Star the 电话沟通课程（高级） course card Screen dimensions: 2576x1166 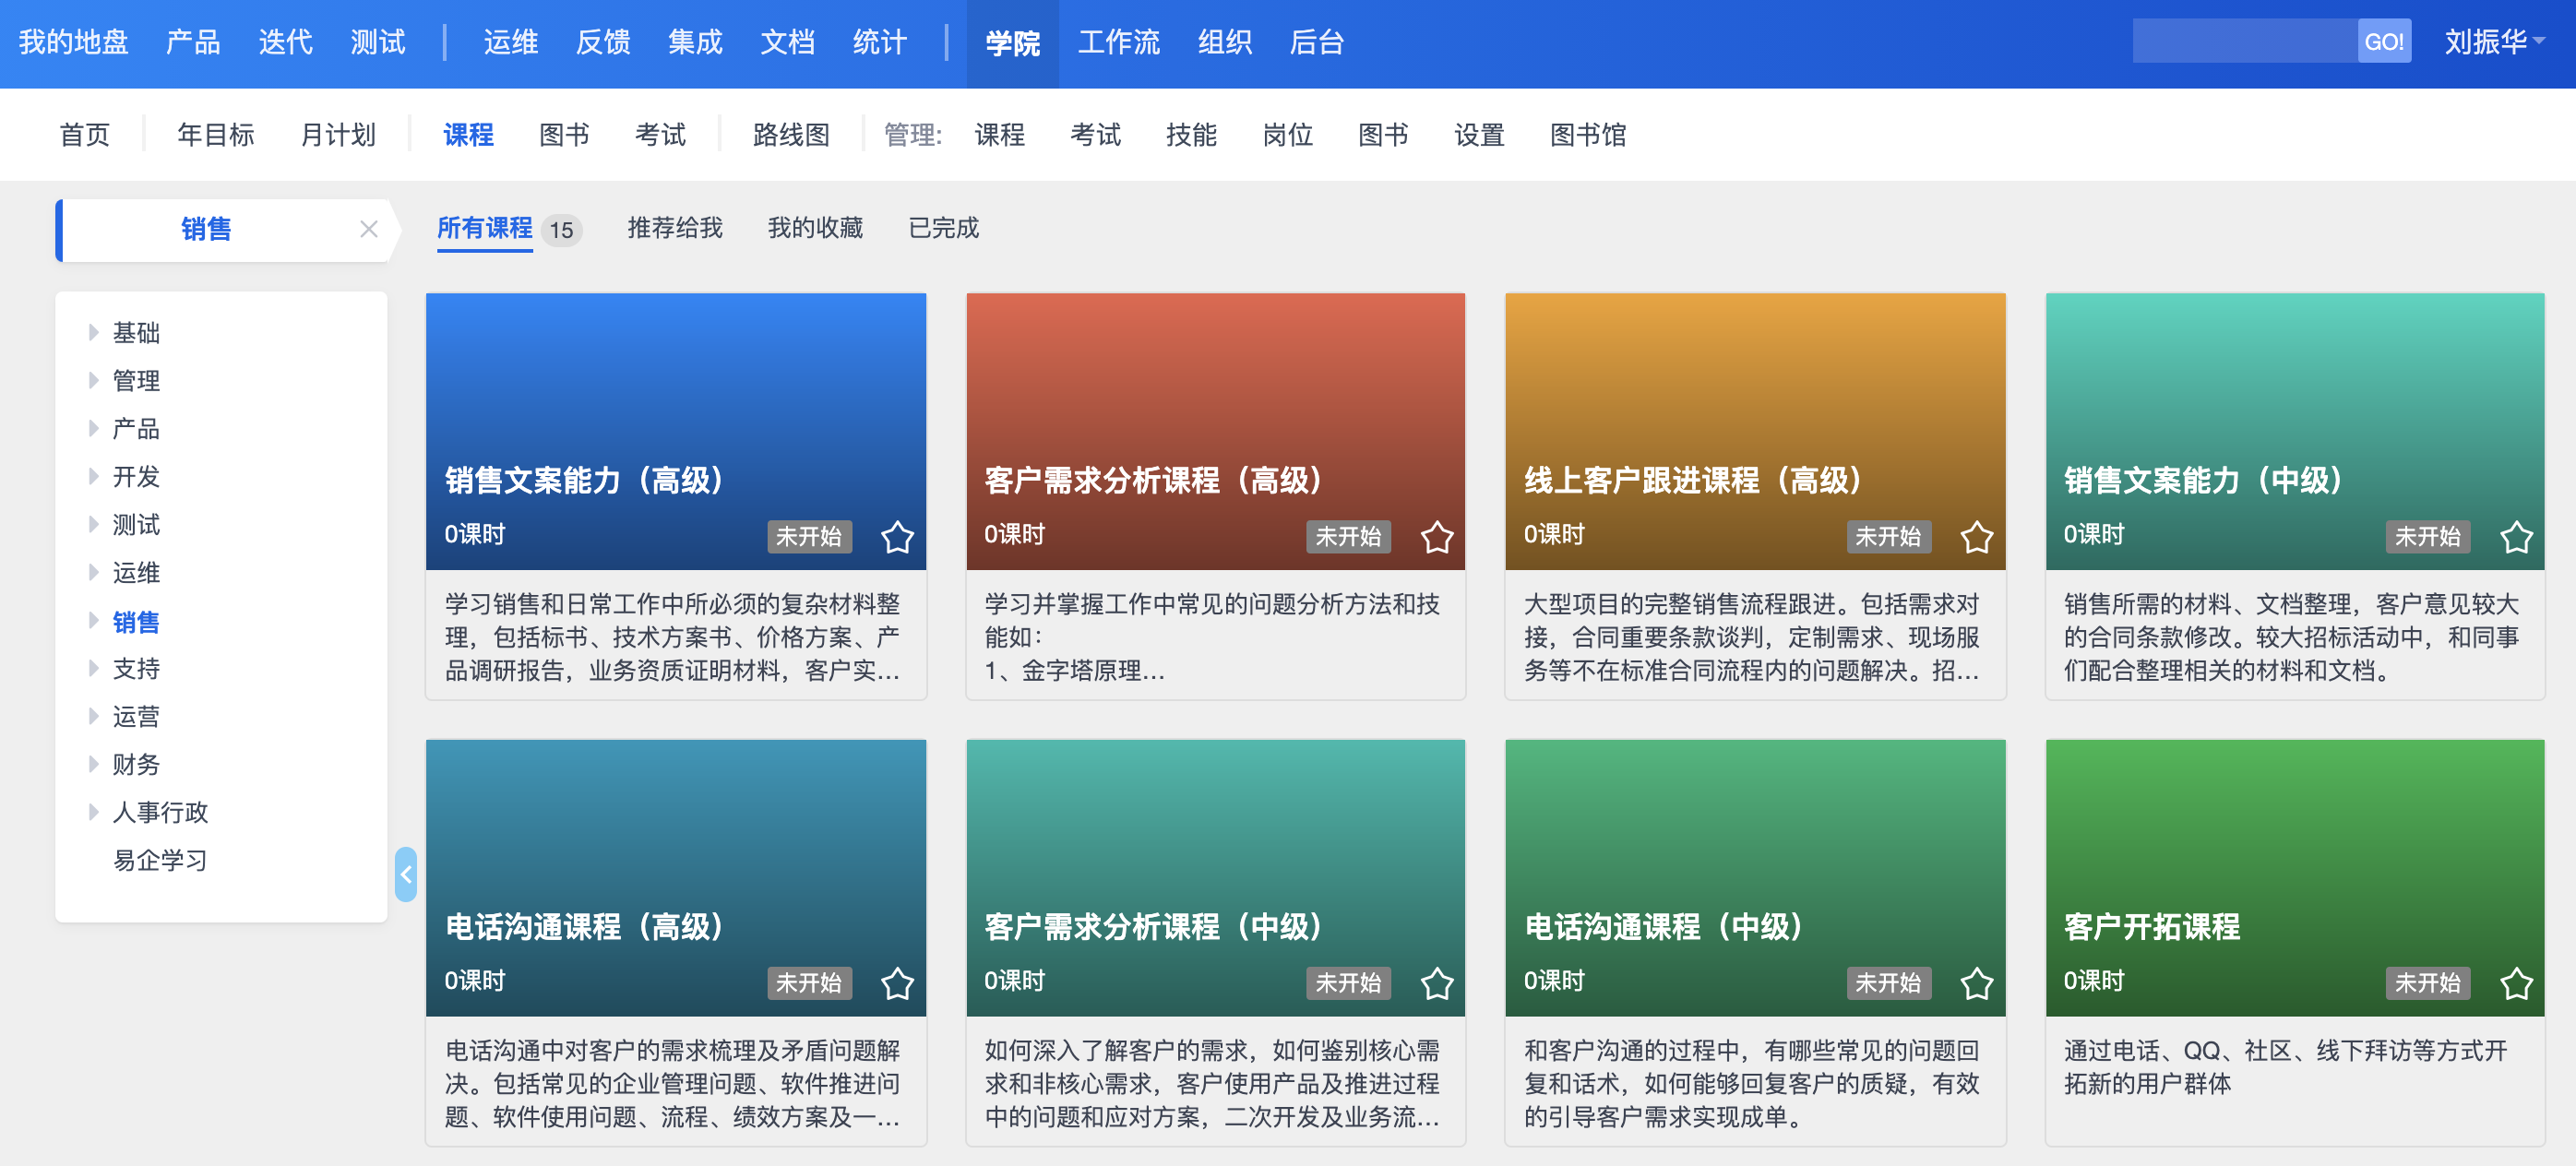(897, 983)
